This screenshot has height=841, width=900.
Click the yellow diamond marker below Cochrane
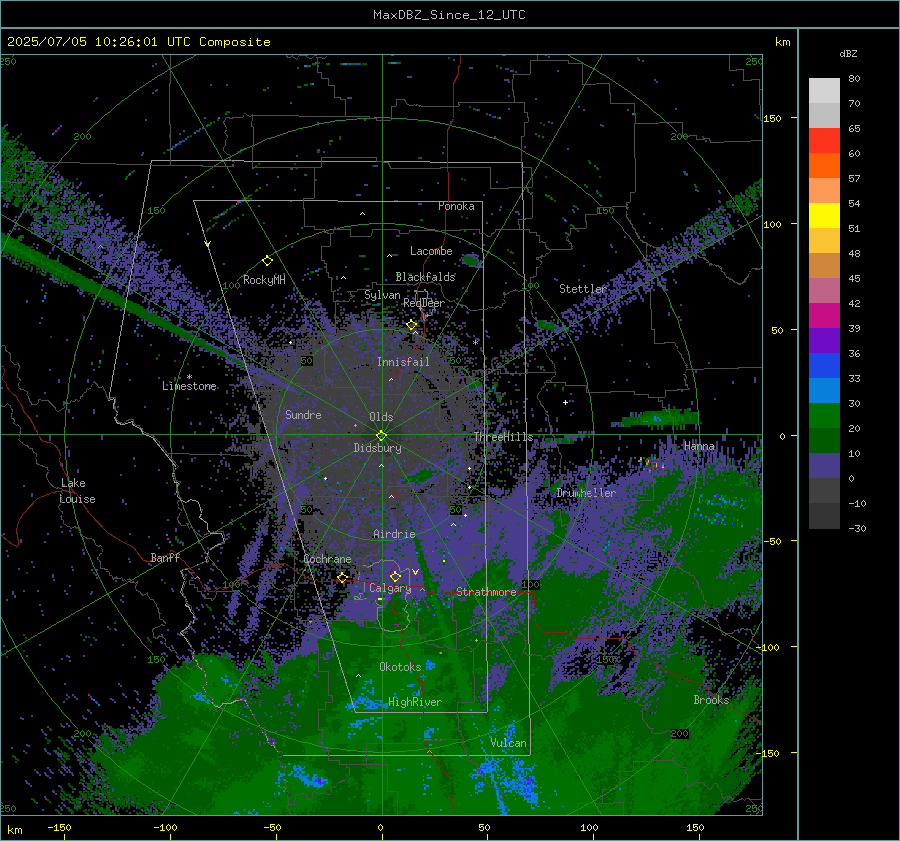(x=342, y=577)
